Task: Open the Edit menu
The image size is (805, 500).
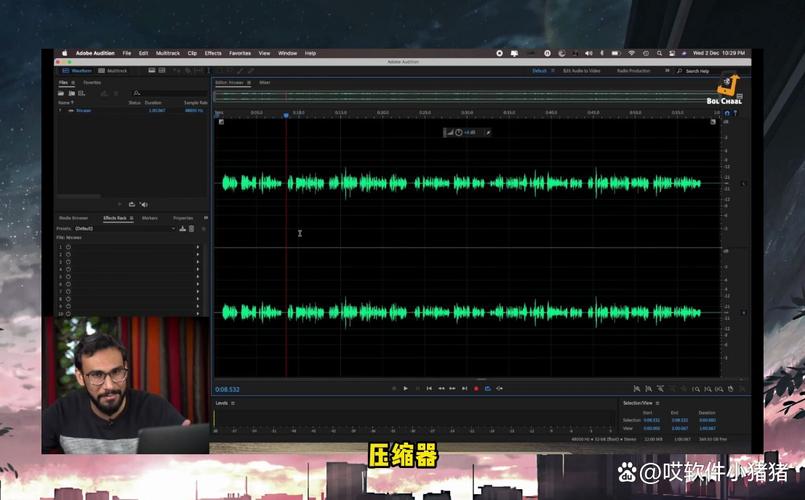Action: [143, 53]
